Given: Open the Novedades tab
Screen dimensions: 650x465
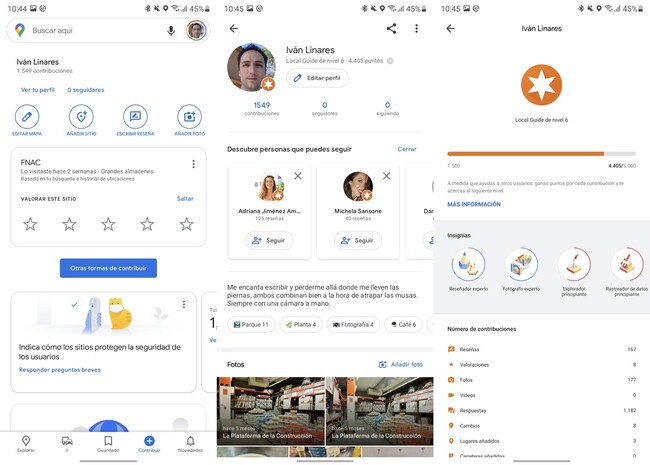Looking at the screenshot, I should tap(190, 443).
